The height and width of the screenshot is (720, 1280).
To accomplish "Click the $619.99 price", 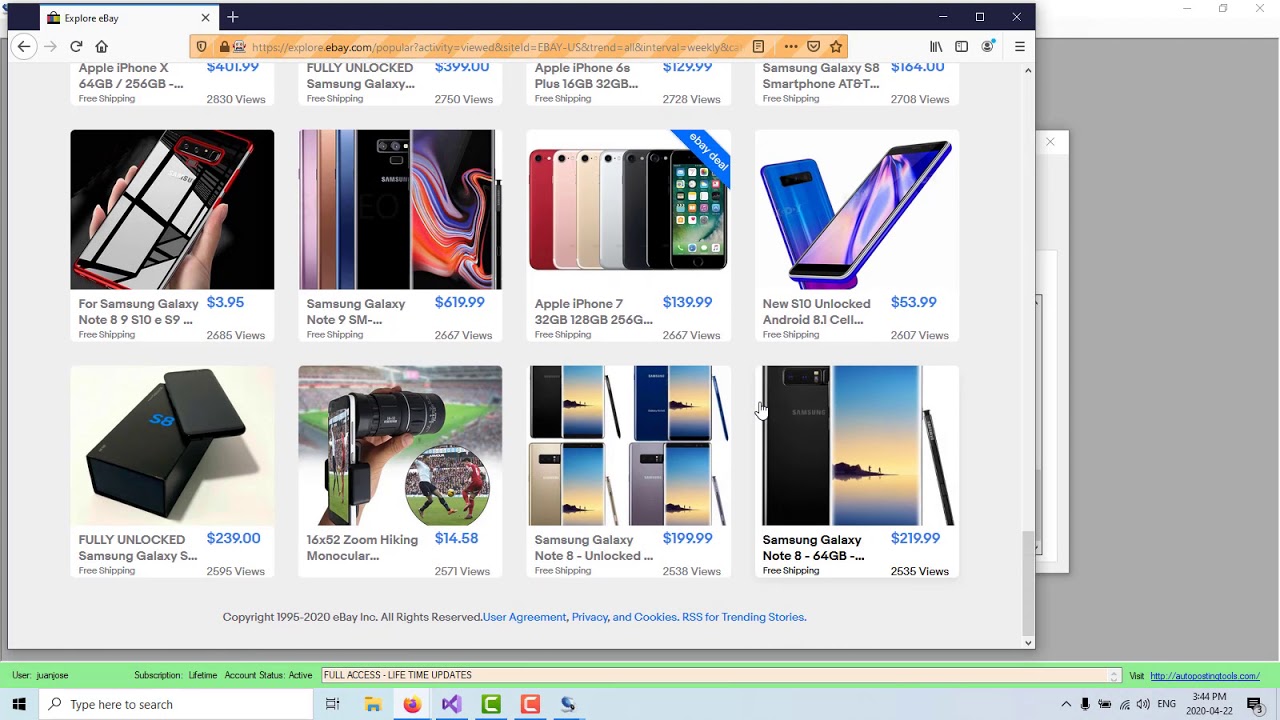I will 459,302.
